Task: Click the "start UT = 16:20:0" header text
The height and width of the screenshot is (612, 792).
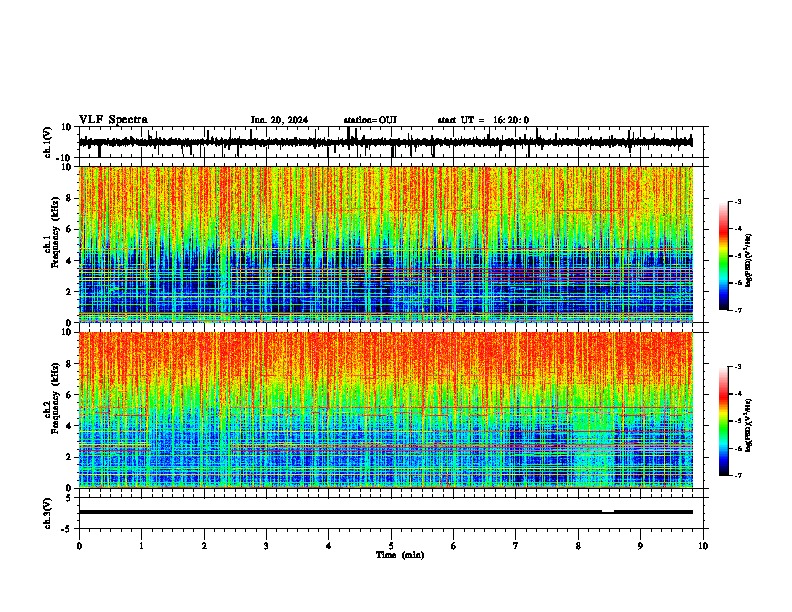Action: (x=483, y=120)
